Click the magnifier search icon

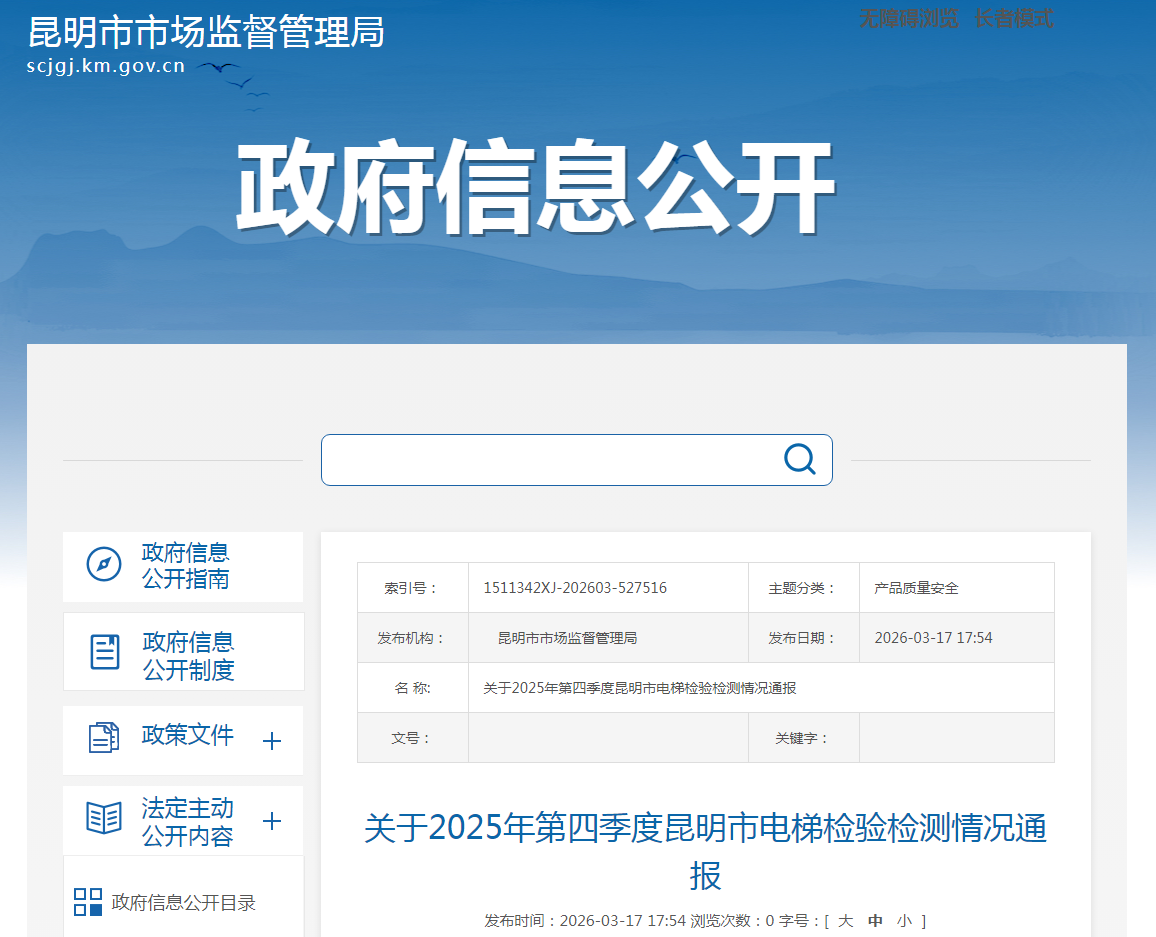(x=799, y=459)
